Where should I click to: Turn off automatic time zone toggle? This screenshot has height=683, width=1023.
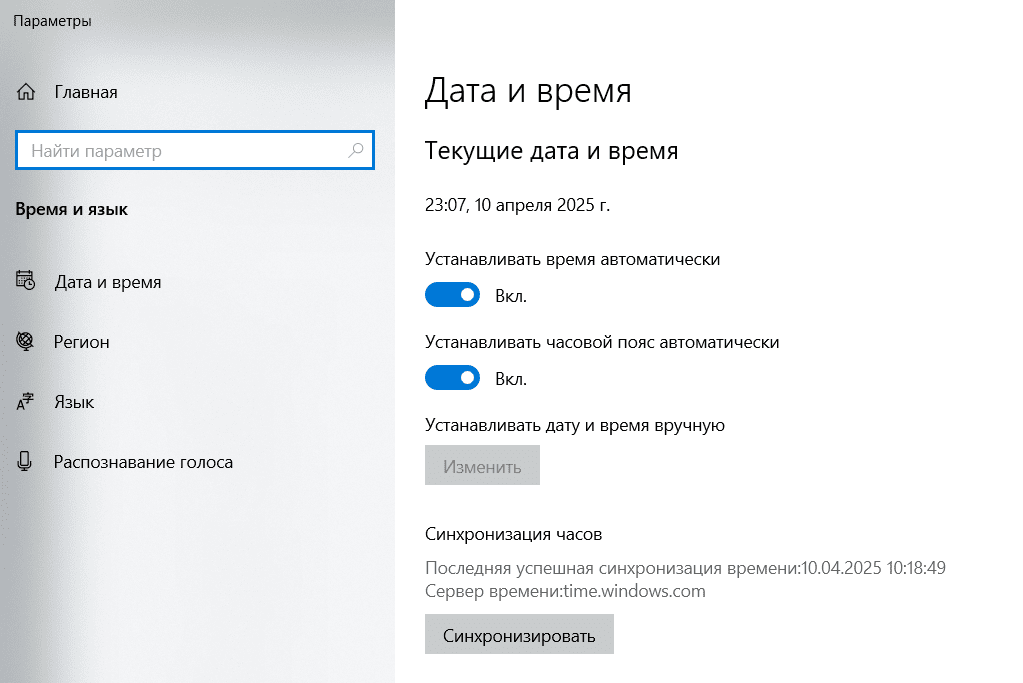(452, 377)
